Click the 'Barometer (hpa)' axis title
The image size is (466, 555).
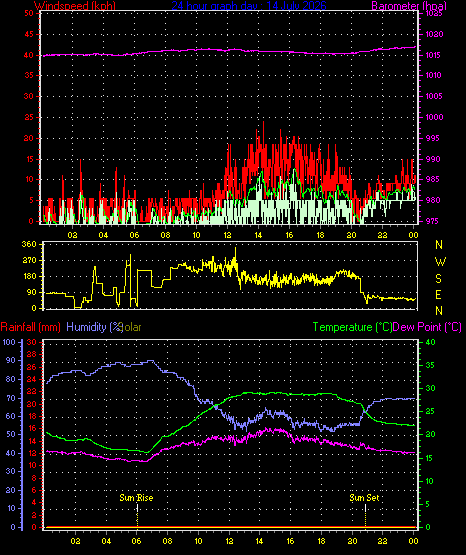(x=409, y=6)
